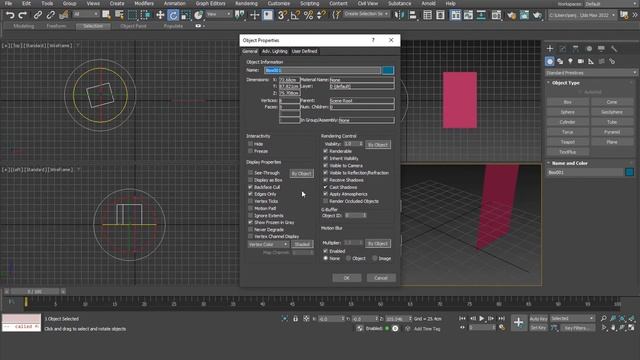Click the Mirror tool icon
640x360 pixels.
coord(398,15)
